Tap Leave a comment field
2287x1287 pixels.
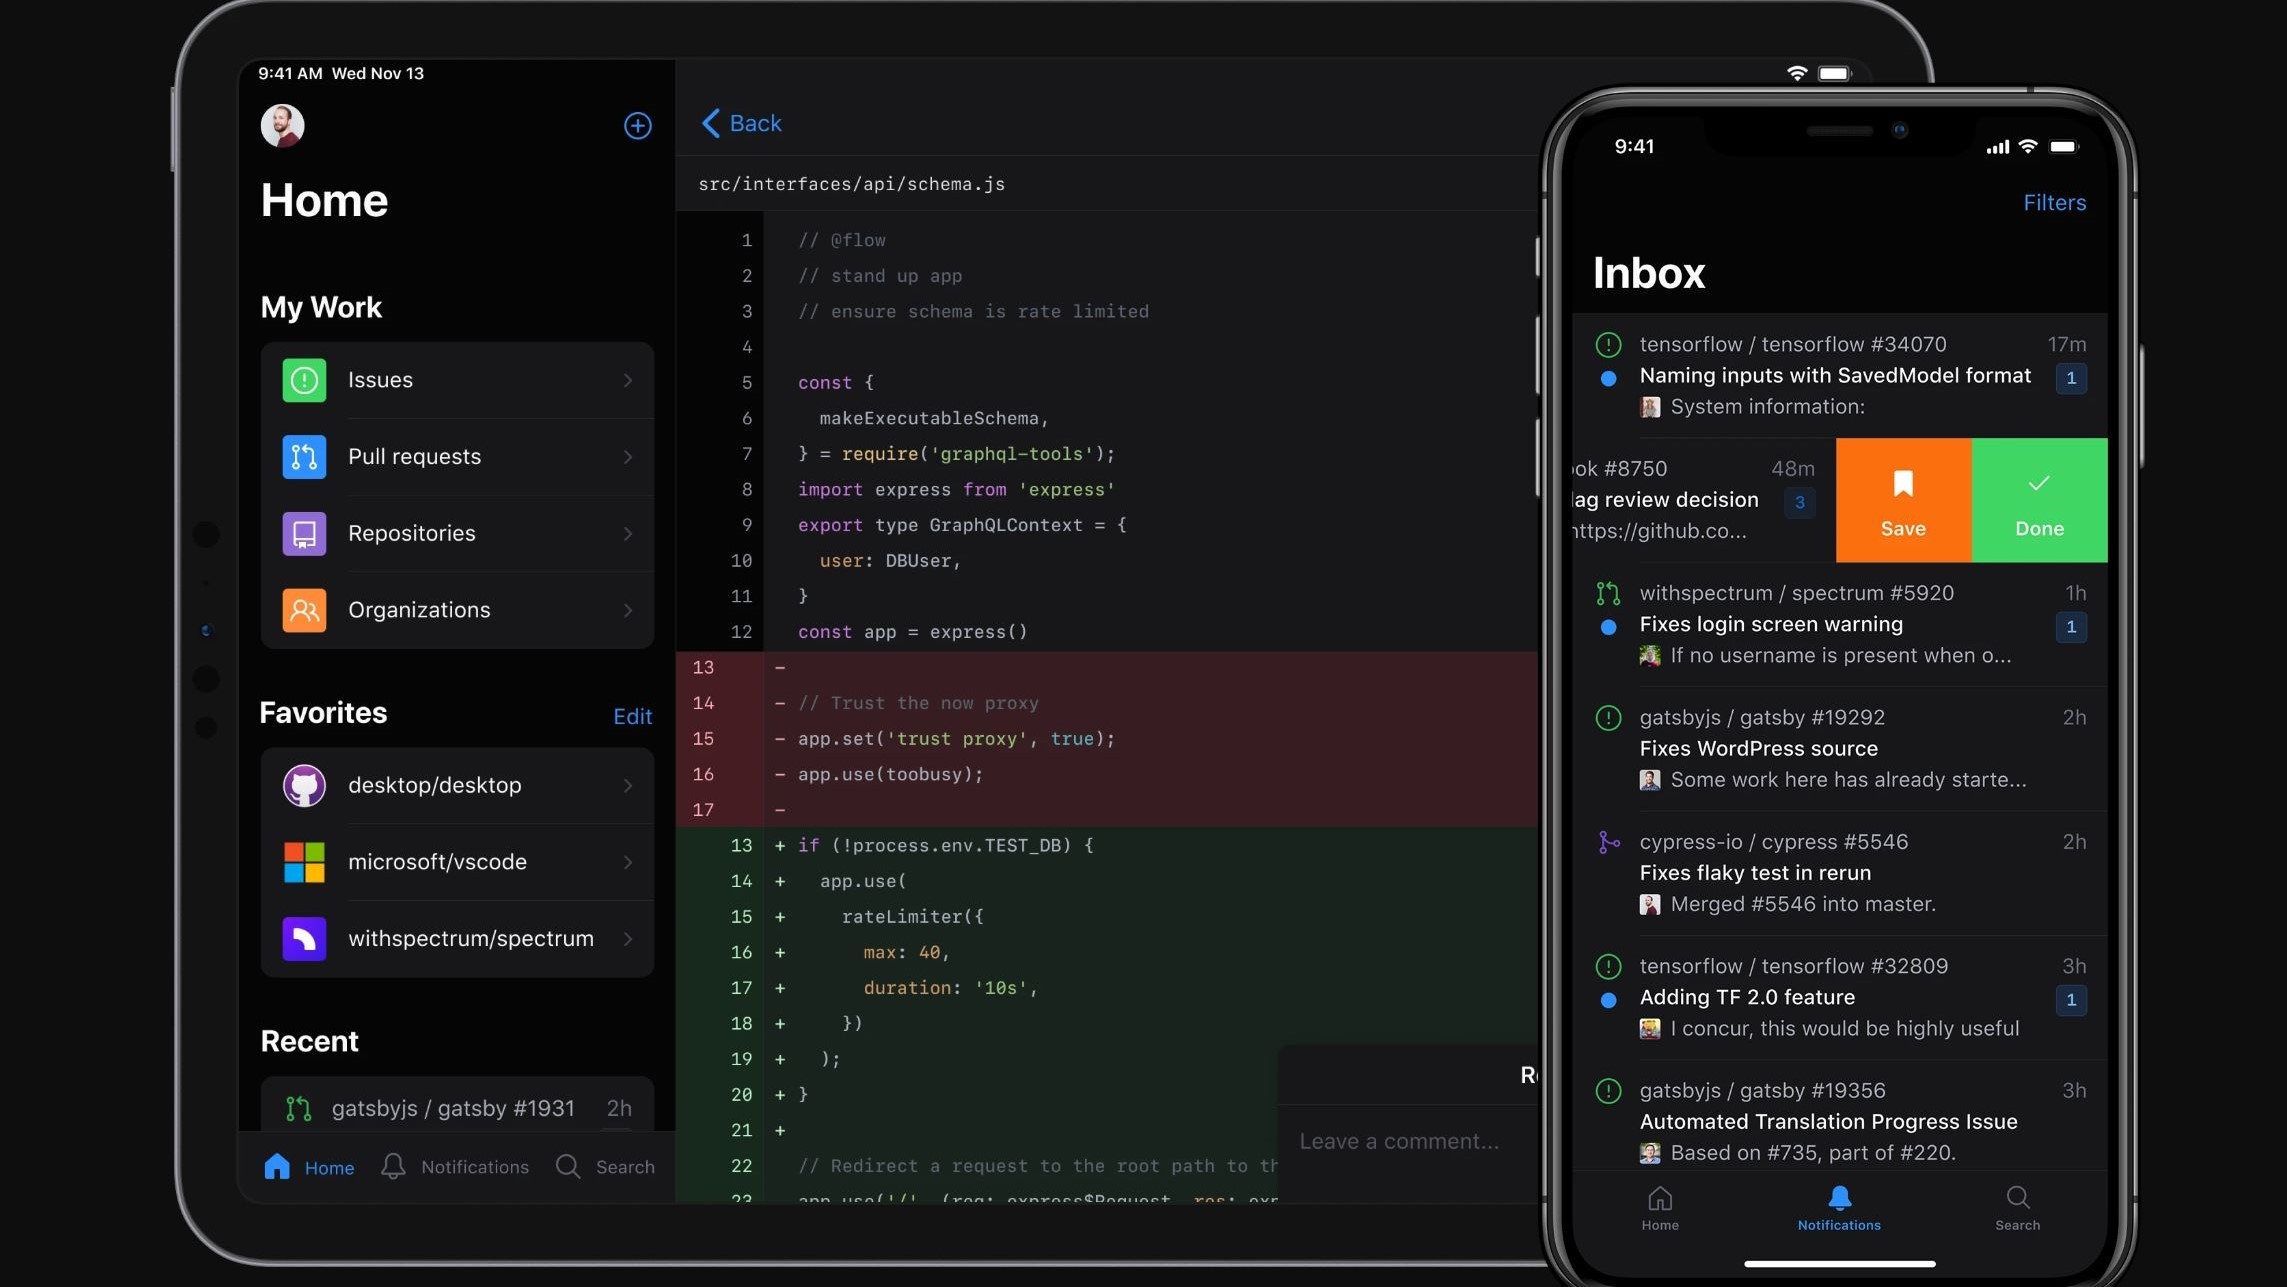pyautogui.click(x=1409, y=1141)
